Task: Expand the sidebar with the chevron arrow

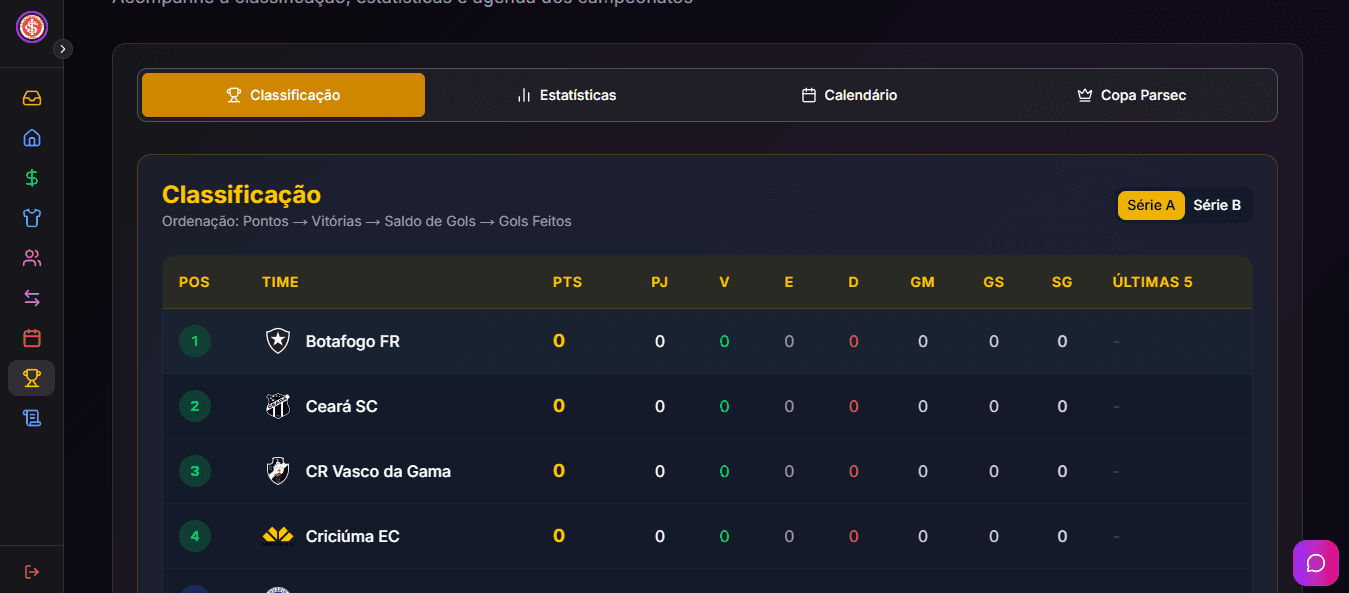Action: [x=63, y=49]
